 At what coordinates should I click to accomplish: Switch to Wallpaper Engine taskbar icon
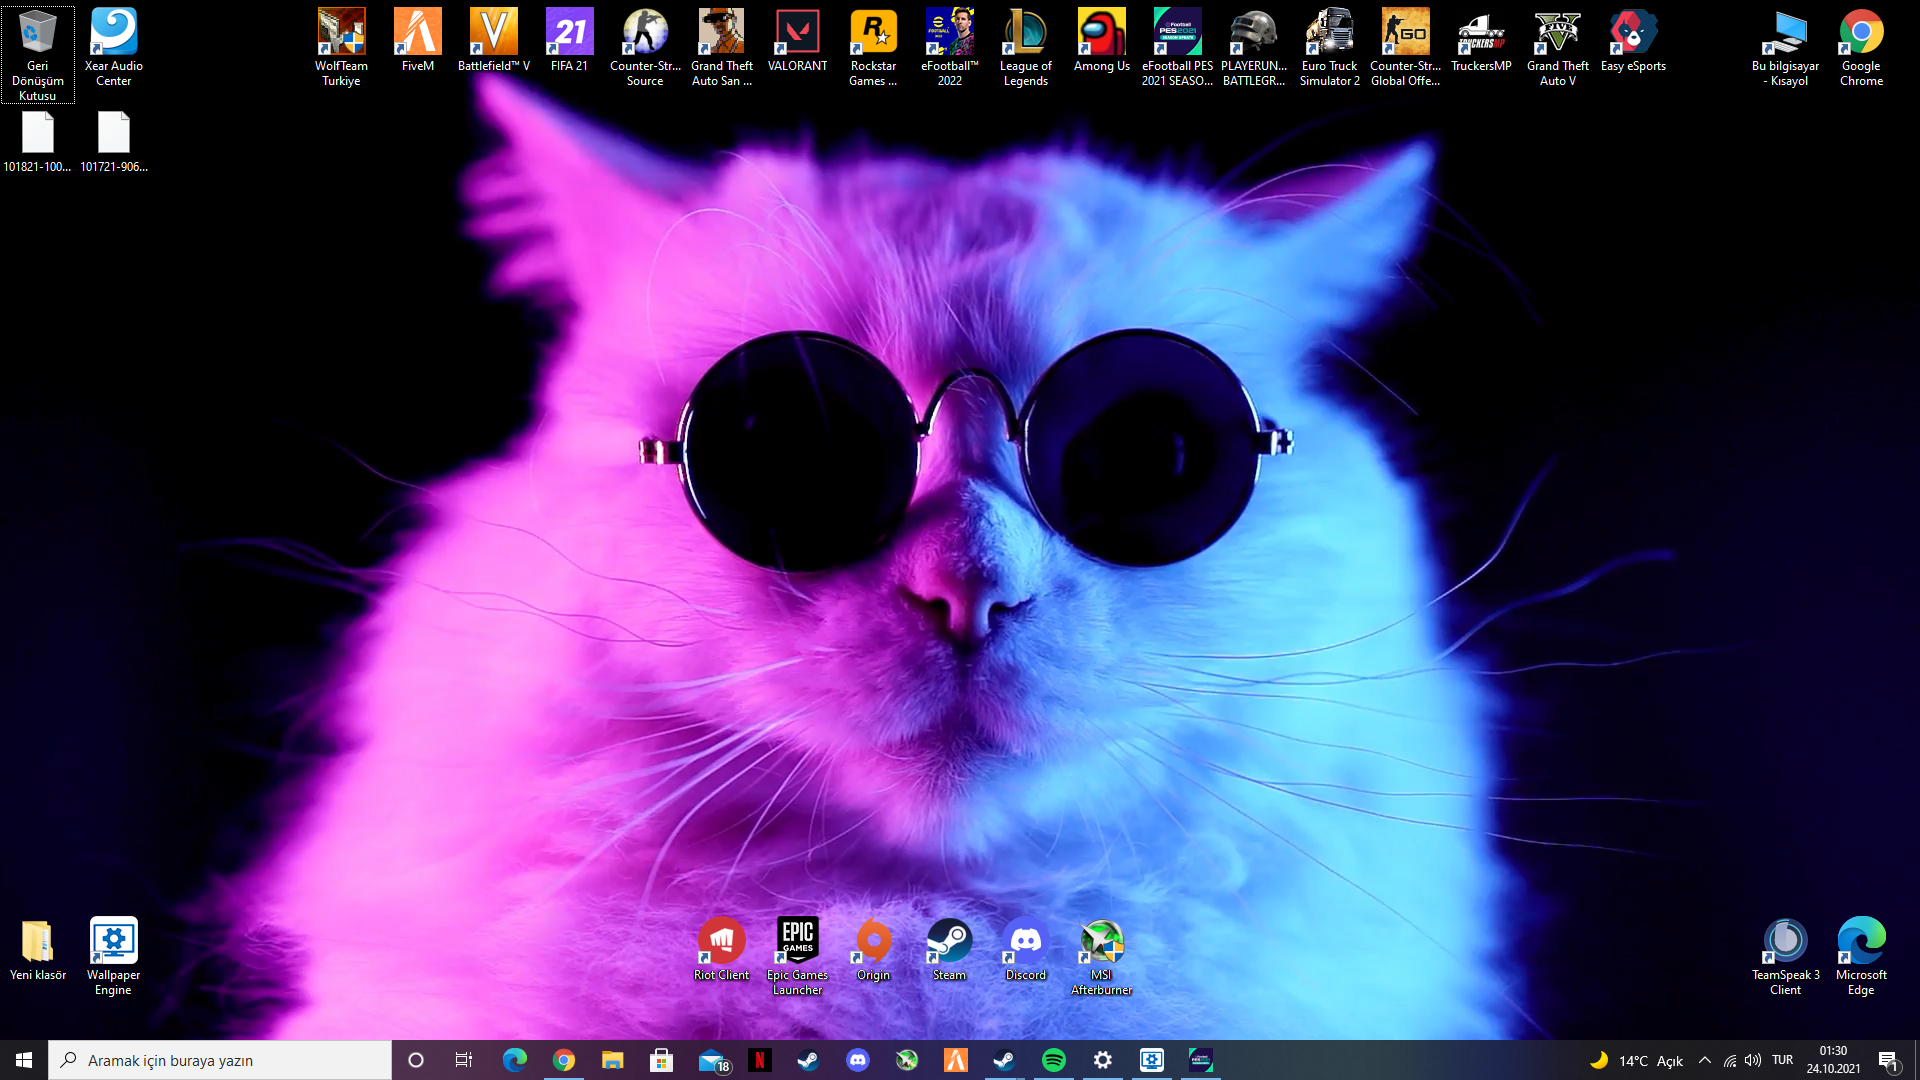[x=1152, y=1060]
